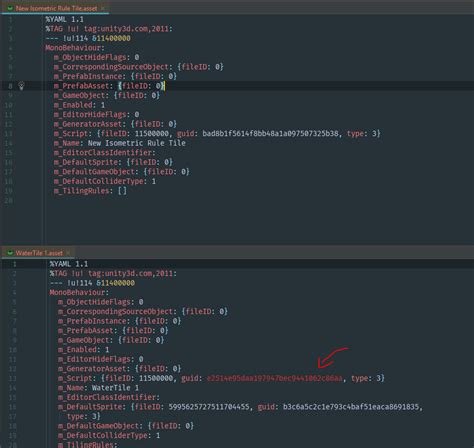The image size is (474, 448).
Task: Click 'MonoBehaviour:' in WaterTile editor
Action: pyautogui.click(x=79, y=293)
